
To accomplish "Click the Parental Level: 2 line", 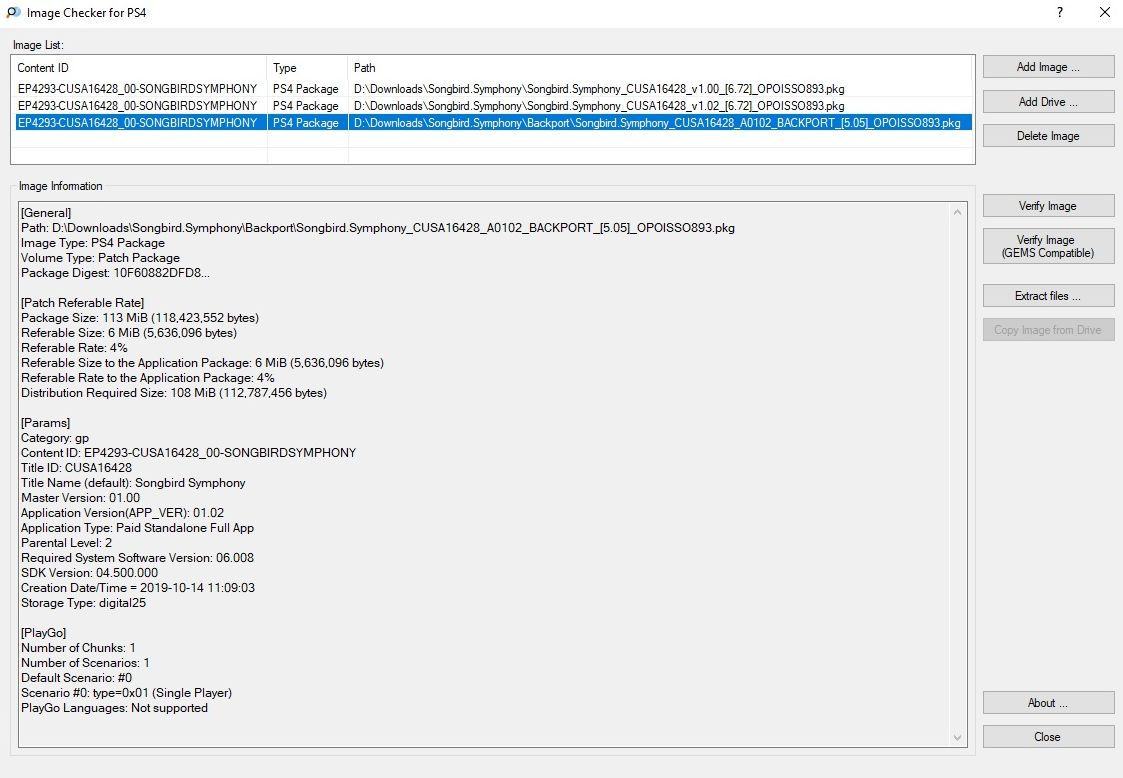I will (66, 544).
